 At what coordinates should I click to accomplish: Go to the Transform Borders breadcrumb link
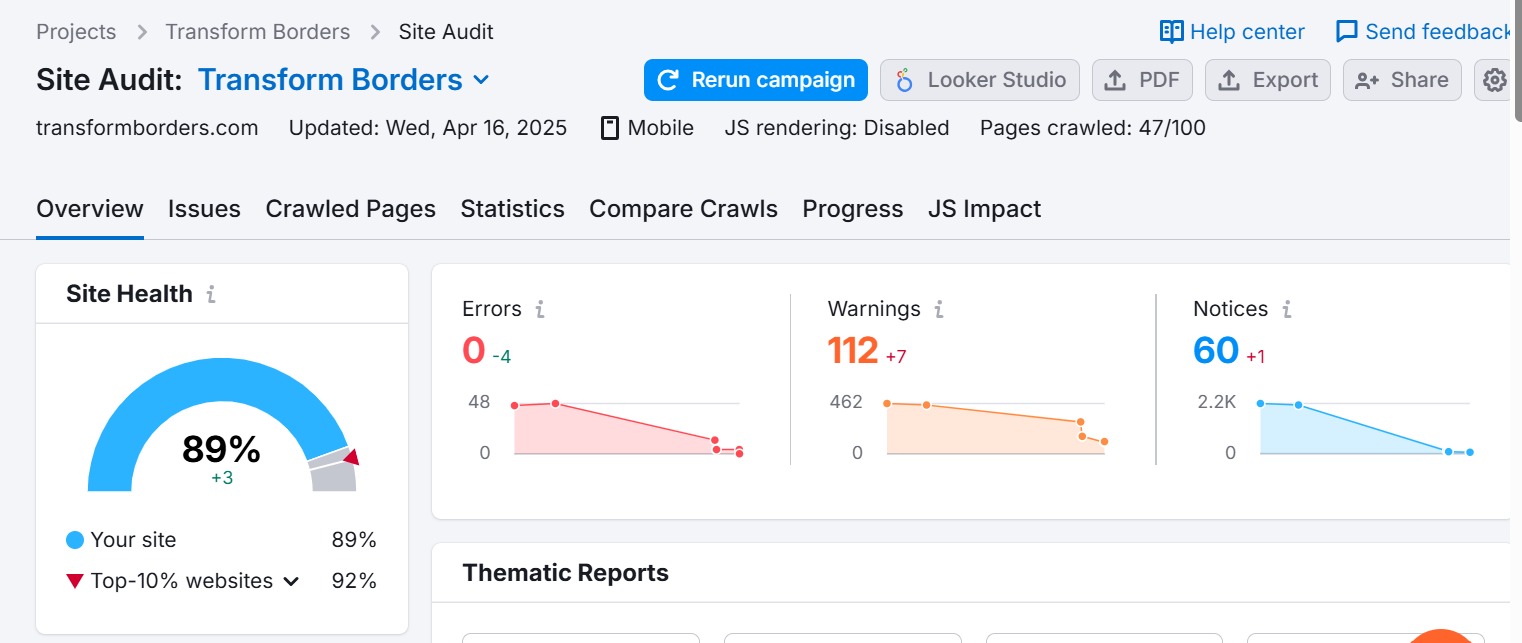point(258,32)
